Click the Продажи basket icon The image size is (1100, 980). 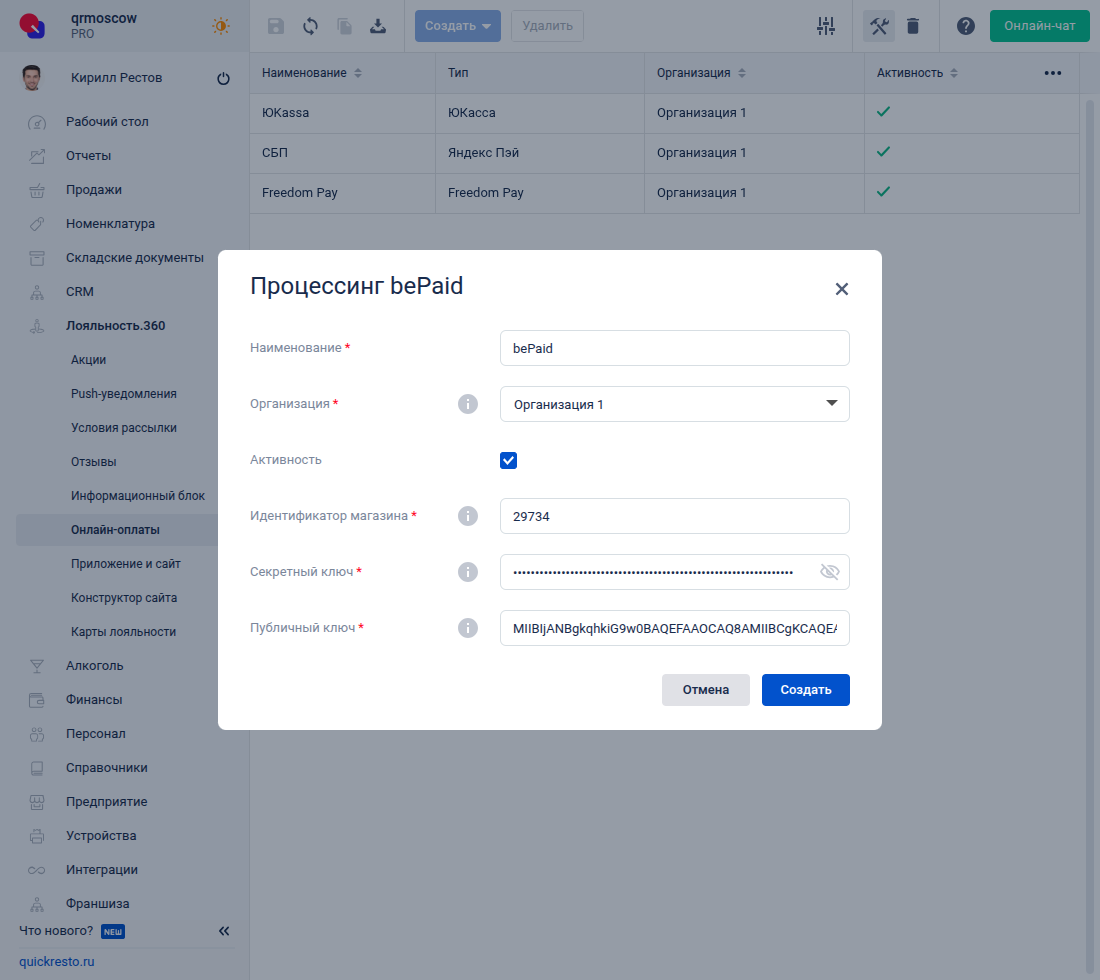pyautogui.click(x=36, y=190)
